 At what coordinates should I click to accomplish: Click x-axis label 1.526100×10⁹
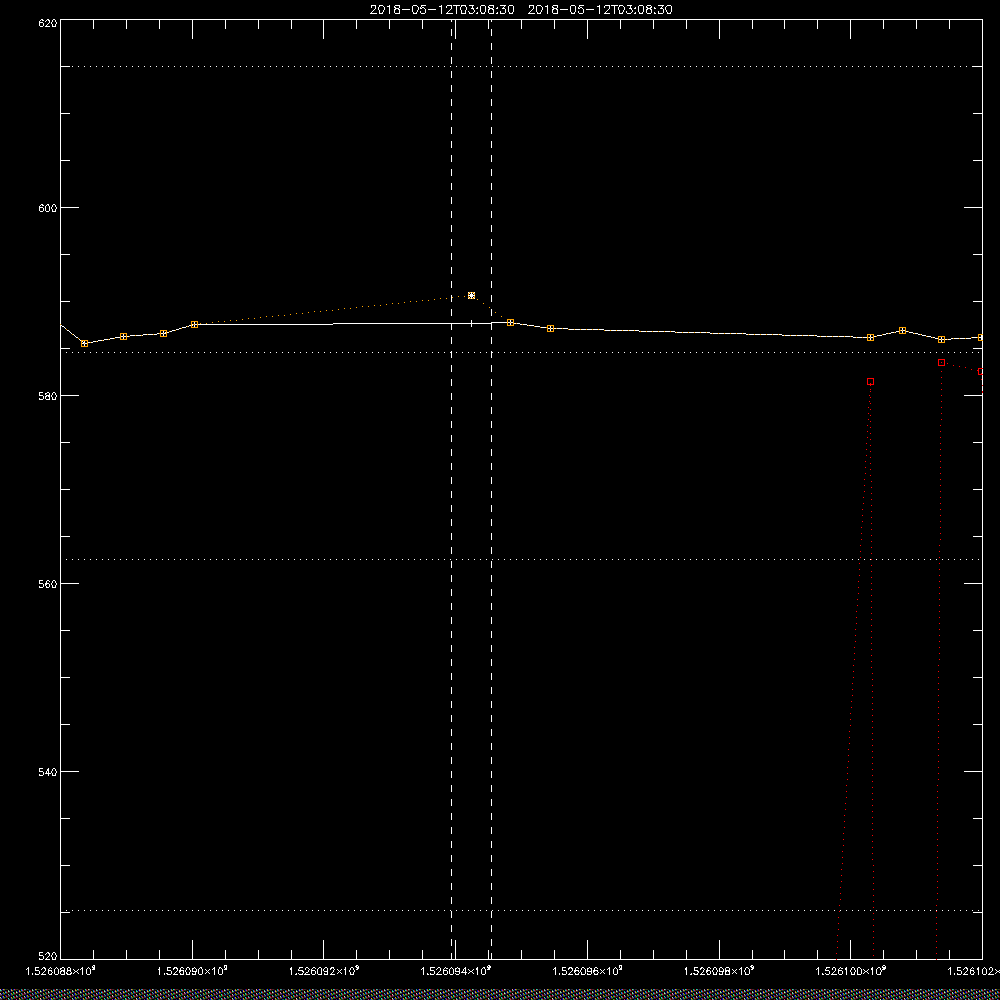[x=851, y=971]
